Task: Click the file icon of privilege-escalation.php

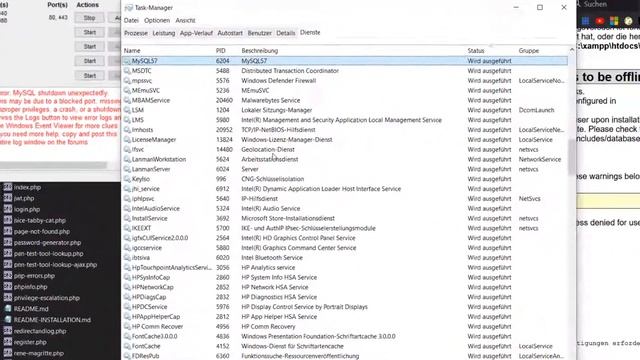Action: click(8, 298)
